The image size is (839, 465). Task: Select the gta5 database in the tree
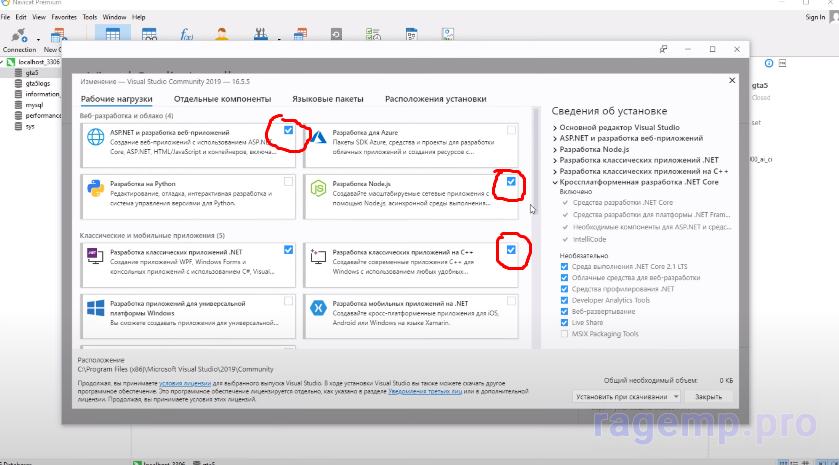(x=32, y=73)
